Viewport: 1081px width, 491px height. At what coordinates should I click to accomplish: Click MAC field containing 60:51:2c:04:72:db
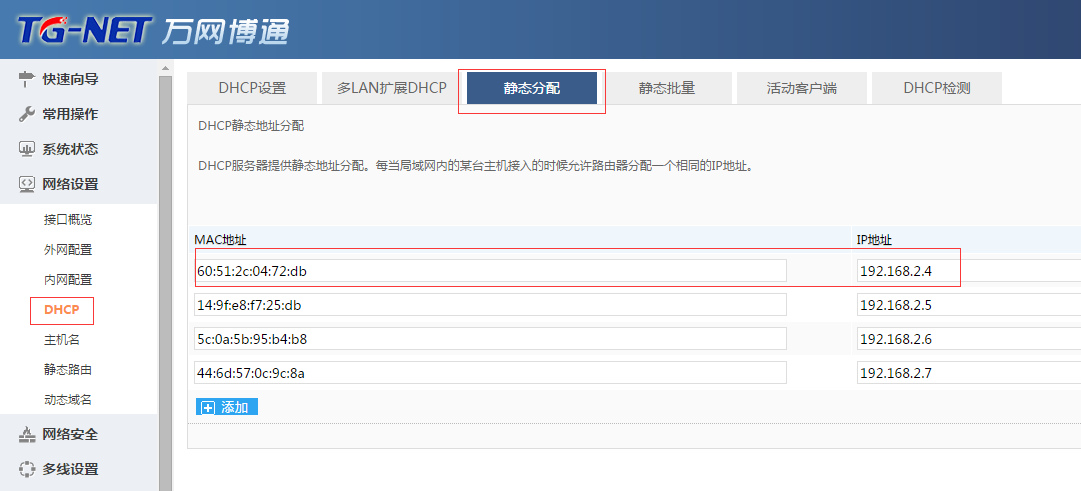pyautogui.click(x=490, y=271)
